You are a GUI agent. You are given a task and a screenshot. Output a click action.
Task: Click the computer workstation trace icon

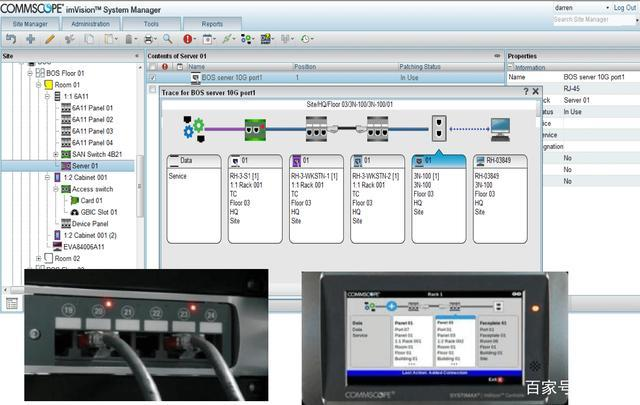coord(500,129)
